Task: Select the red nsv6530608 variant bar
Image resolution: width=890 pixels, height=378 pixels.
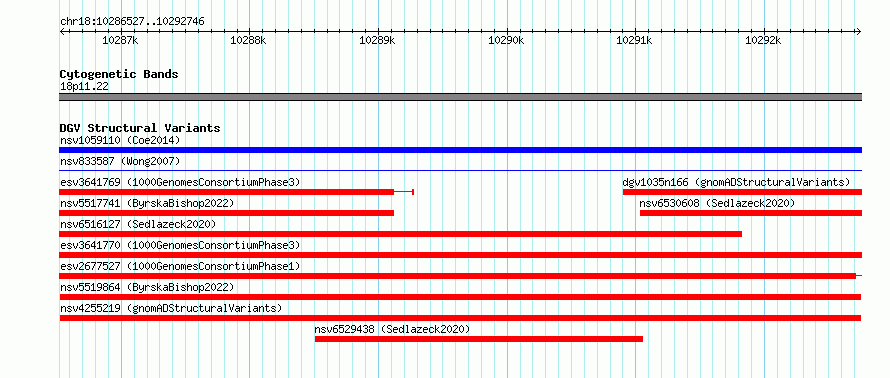Action: (751, 213)
